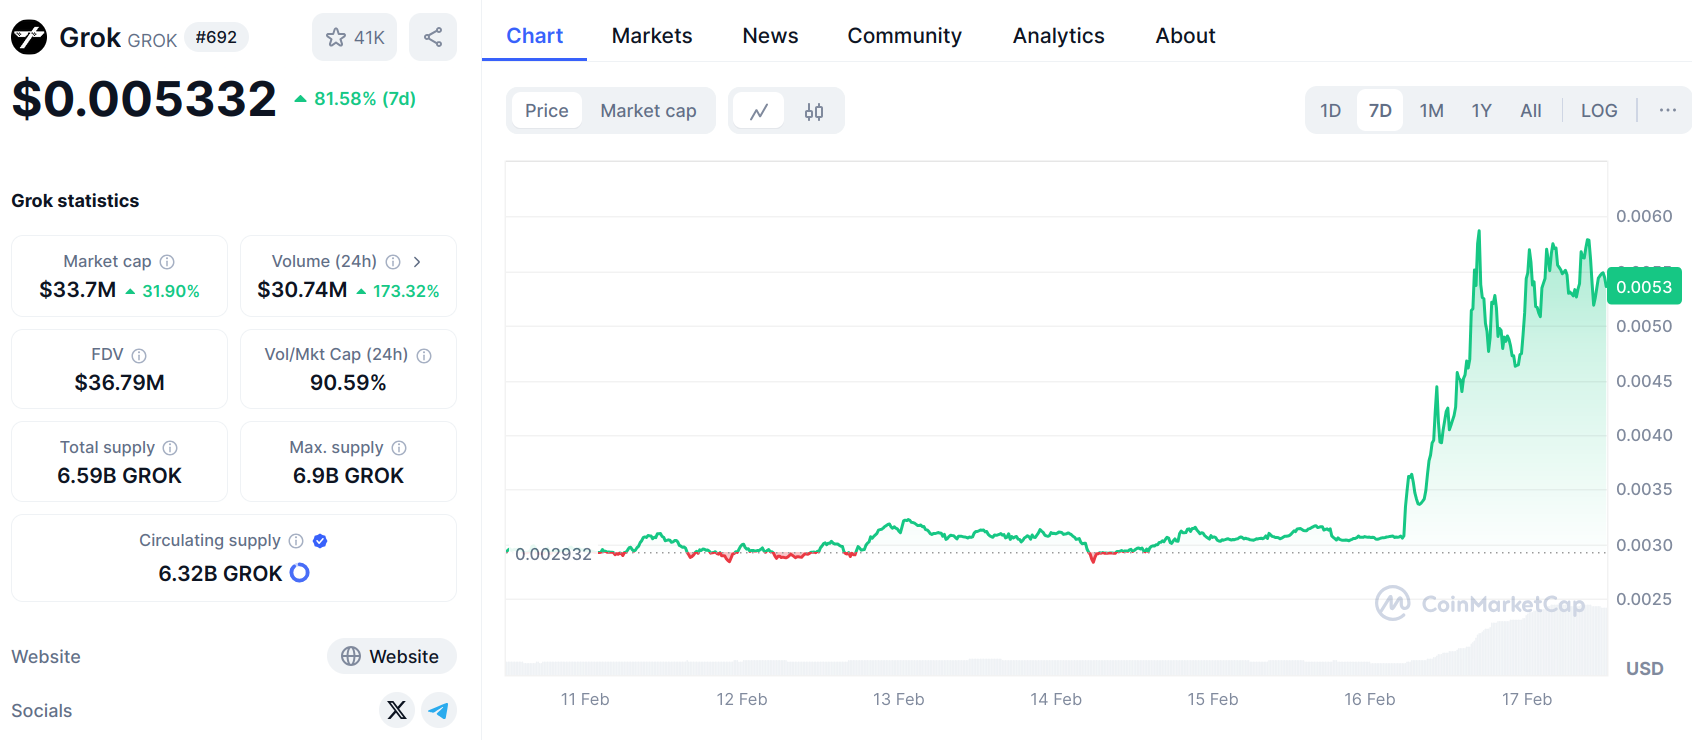Select the candlestick chart view icon
The height and width of the screenshot is (740, 1692).
[x=814, y=111]
